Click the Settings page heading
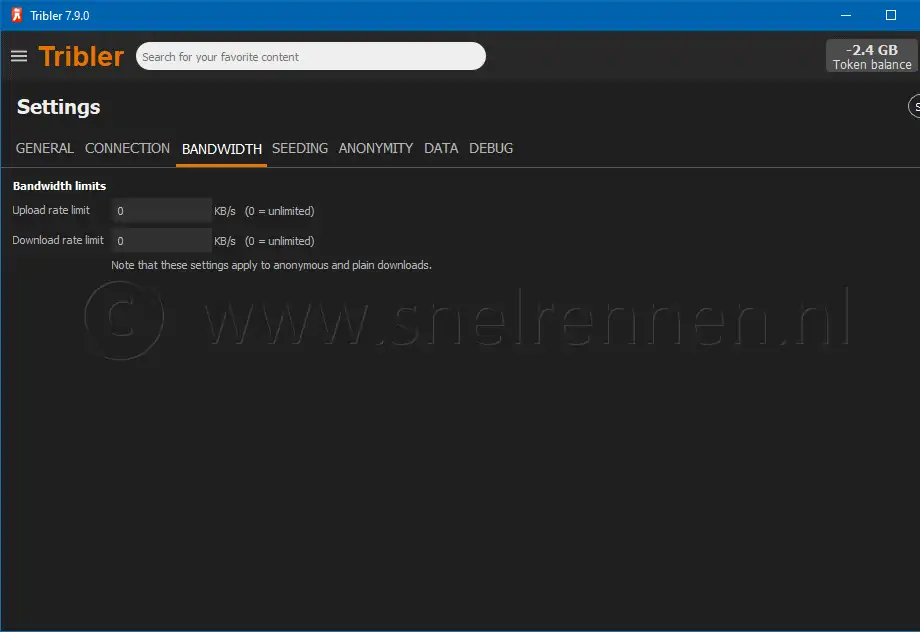The width and height of the screenshot is (920, 632). 59,107
